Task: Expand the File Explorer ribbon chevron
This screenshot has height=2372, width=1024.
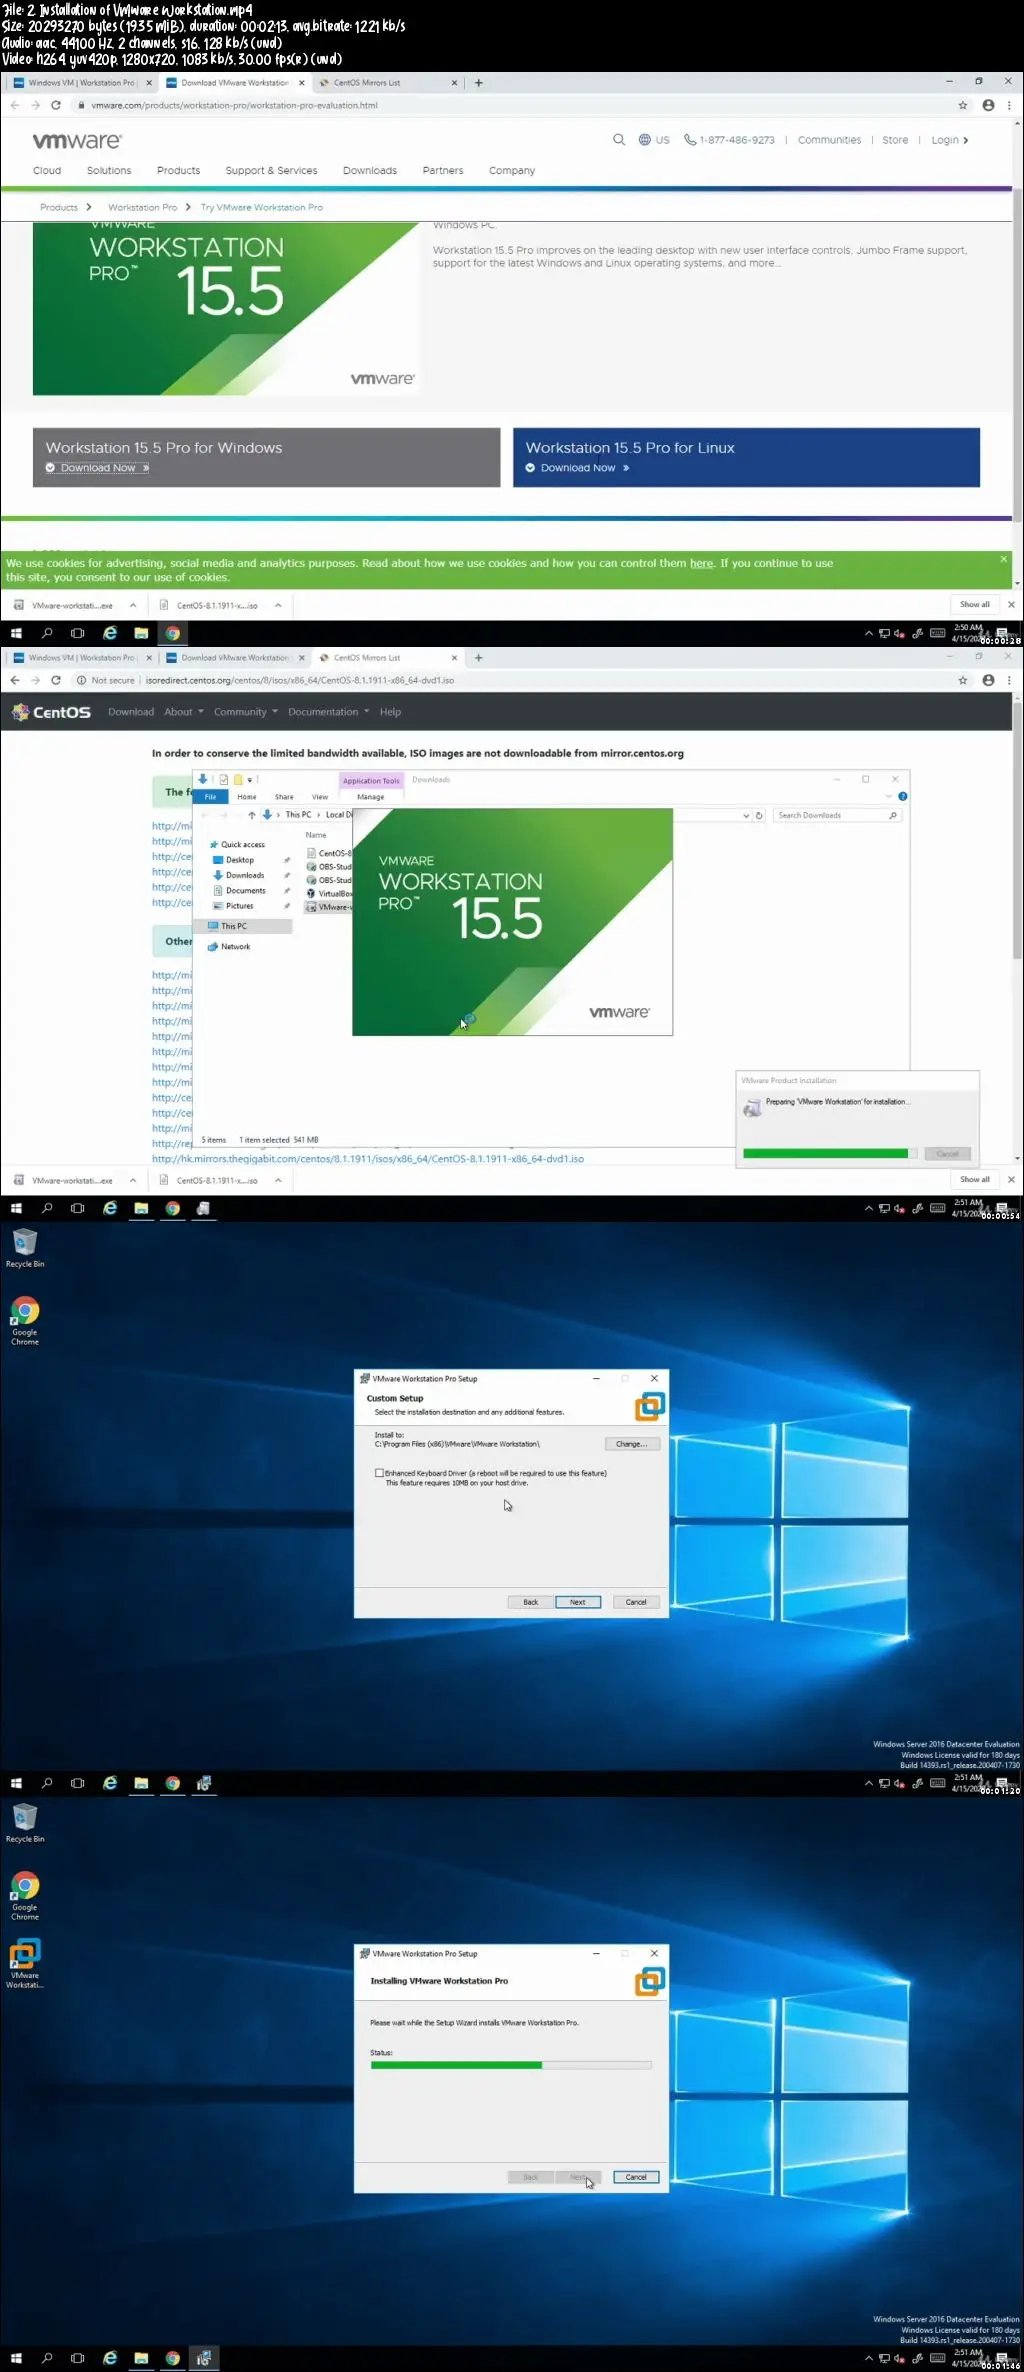Action: pos(888,797)
